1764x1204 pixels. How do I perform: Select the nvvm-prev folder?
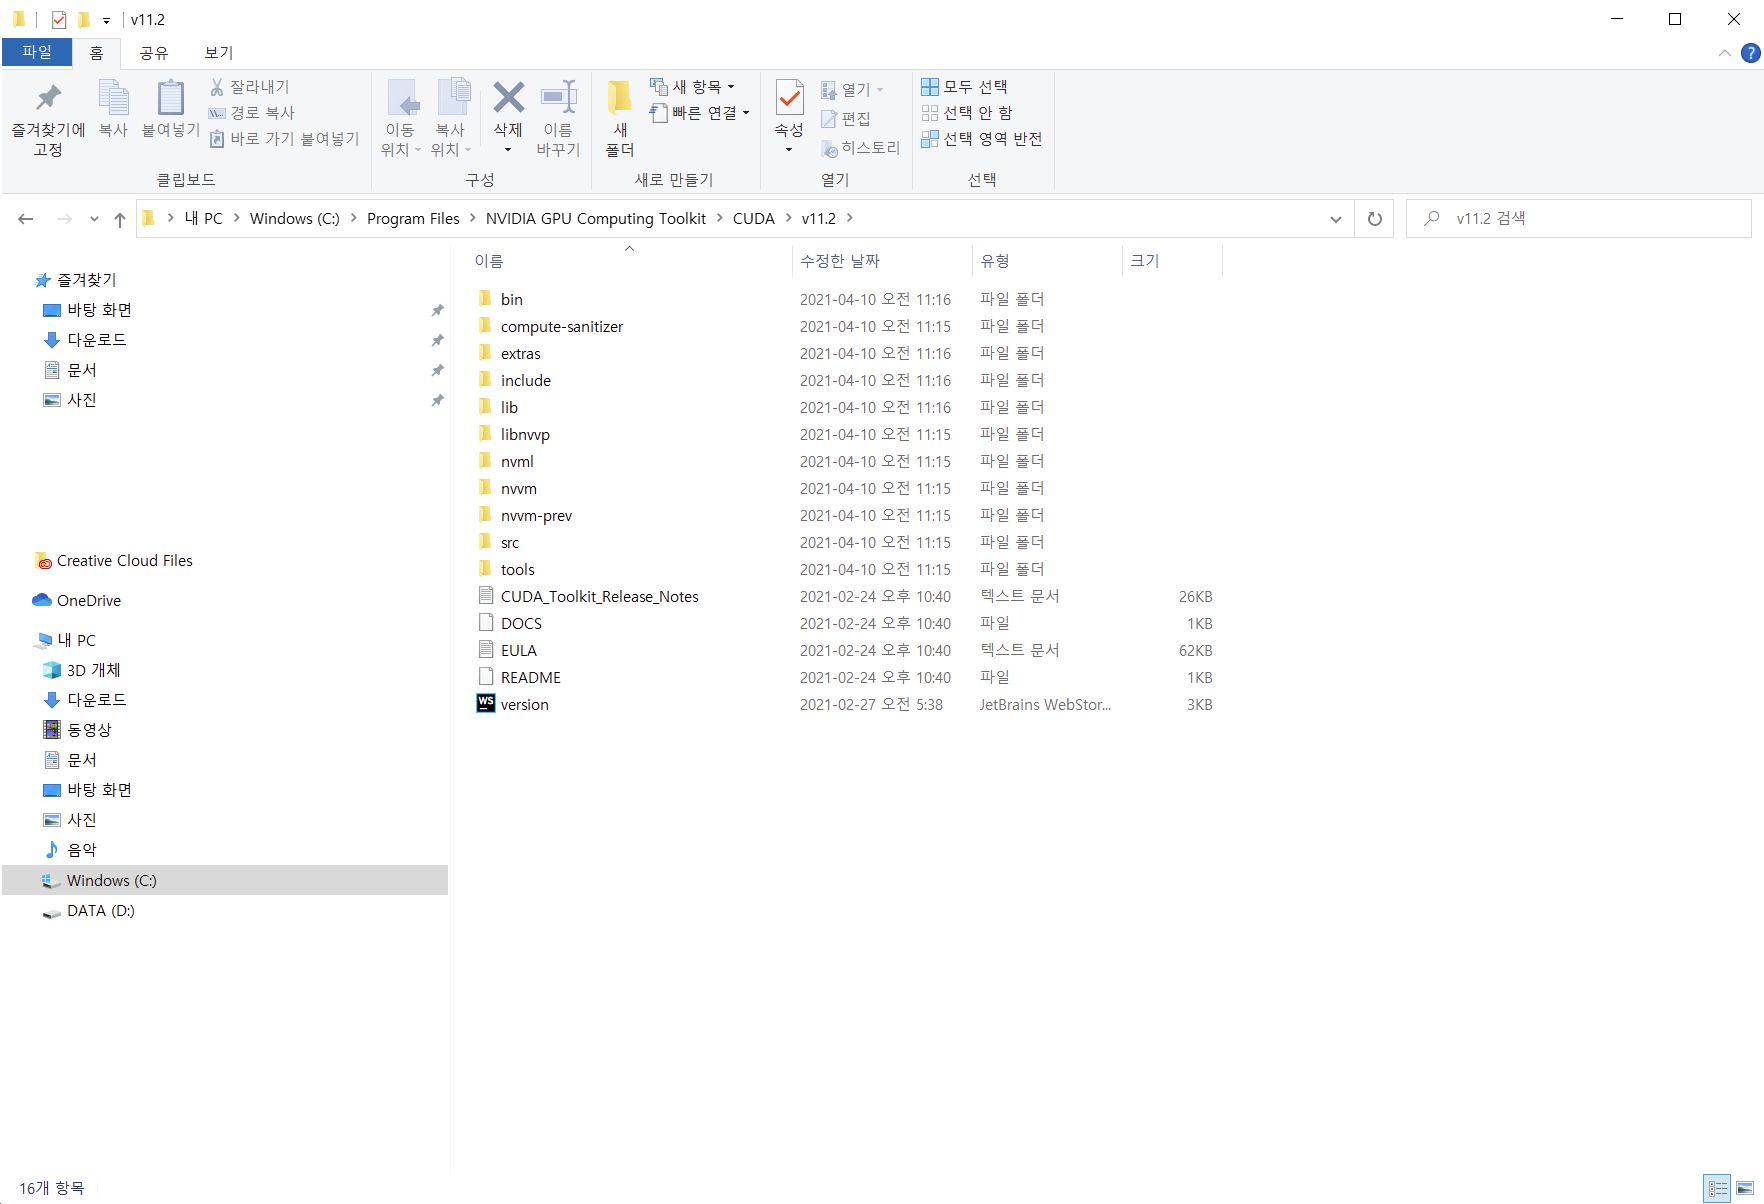536,515
